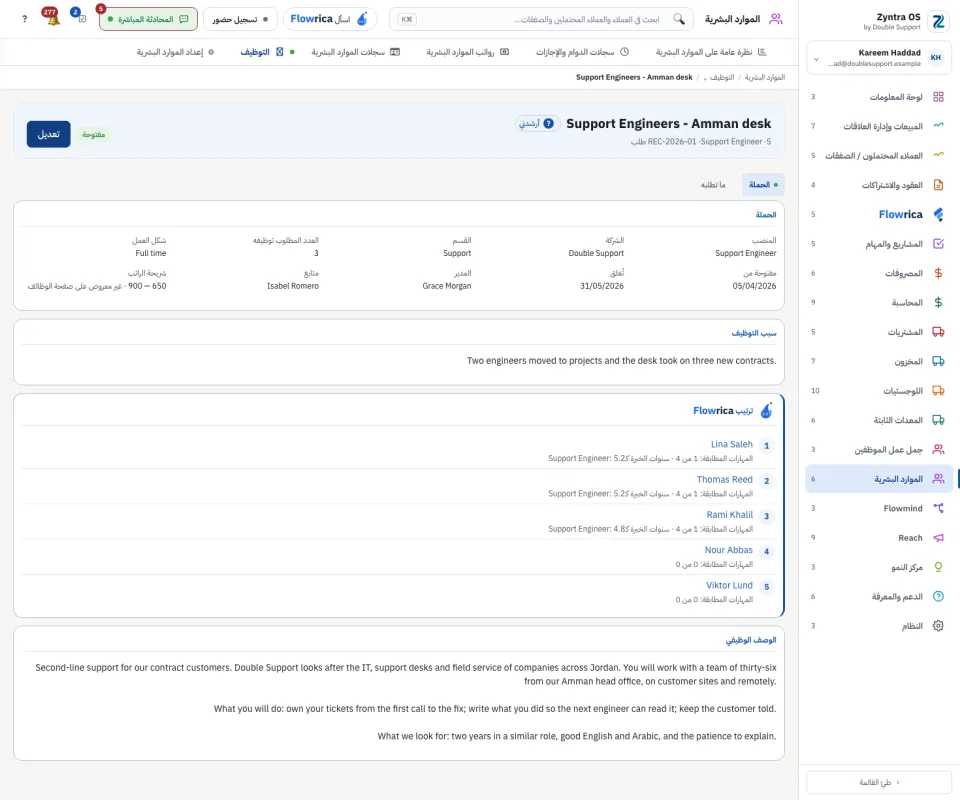960x800 pixels.
Task: Click the question mark help icon in top bar
Action: click(x=24, y=19)
